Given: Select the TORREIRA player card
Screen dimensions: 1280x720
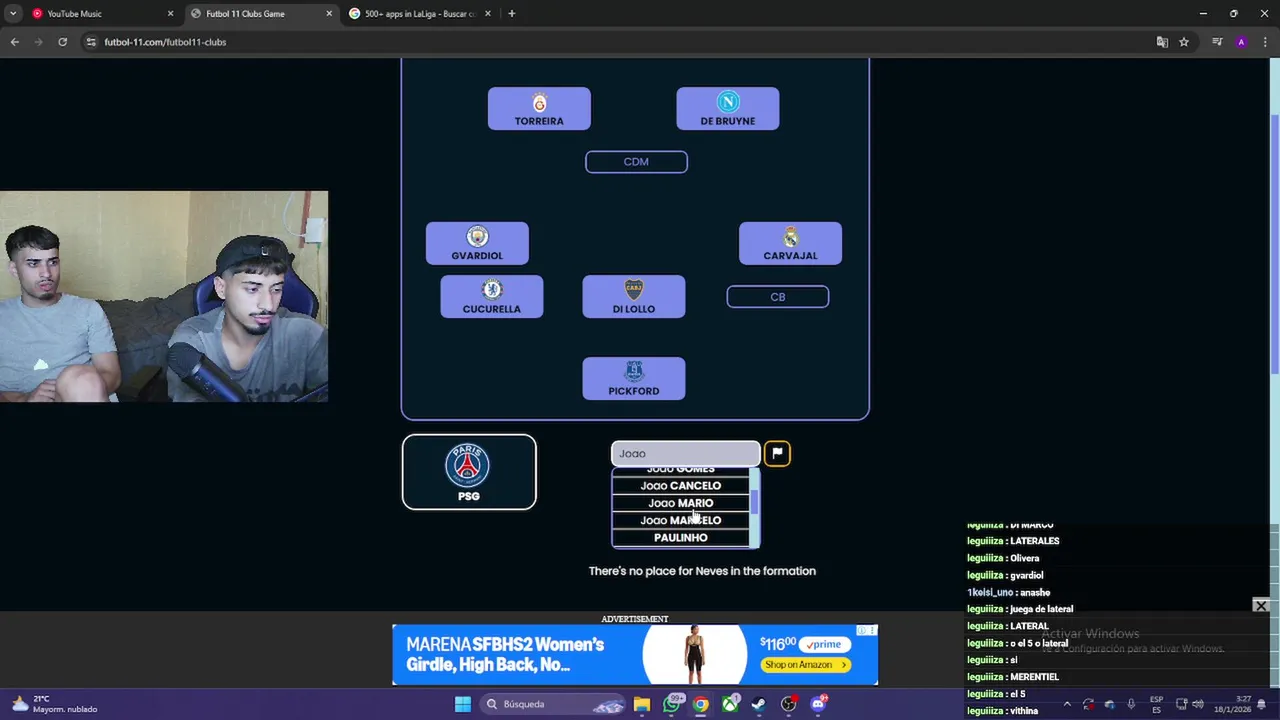Looking at the screenshot, I should (x=539, y=108).
